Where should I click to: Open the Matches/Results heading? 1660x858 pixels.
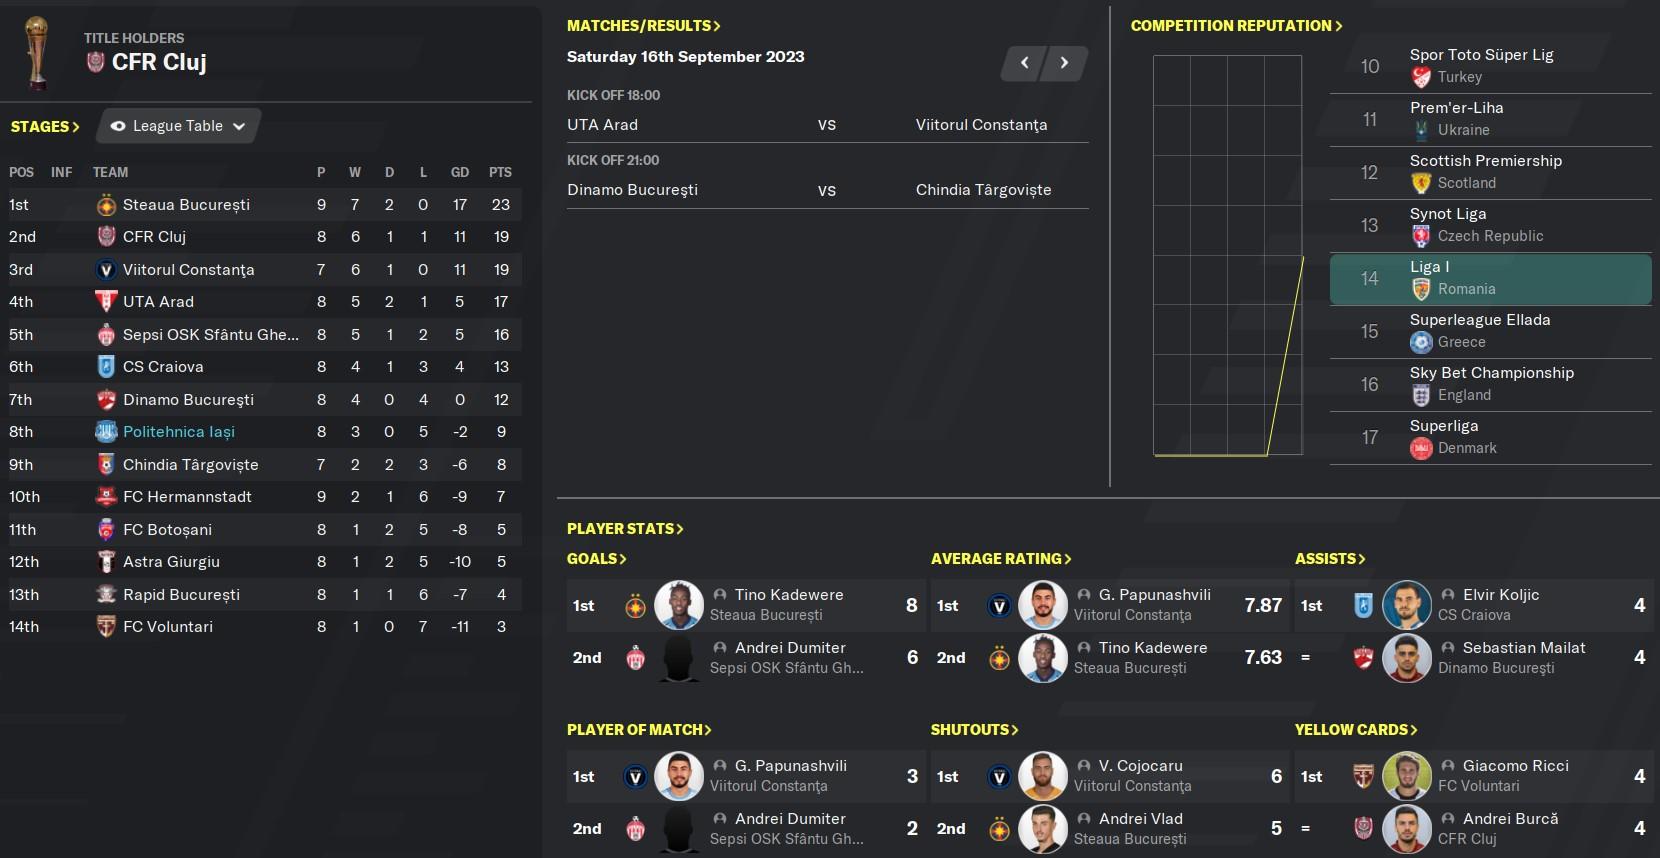coord(644,26)
